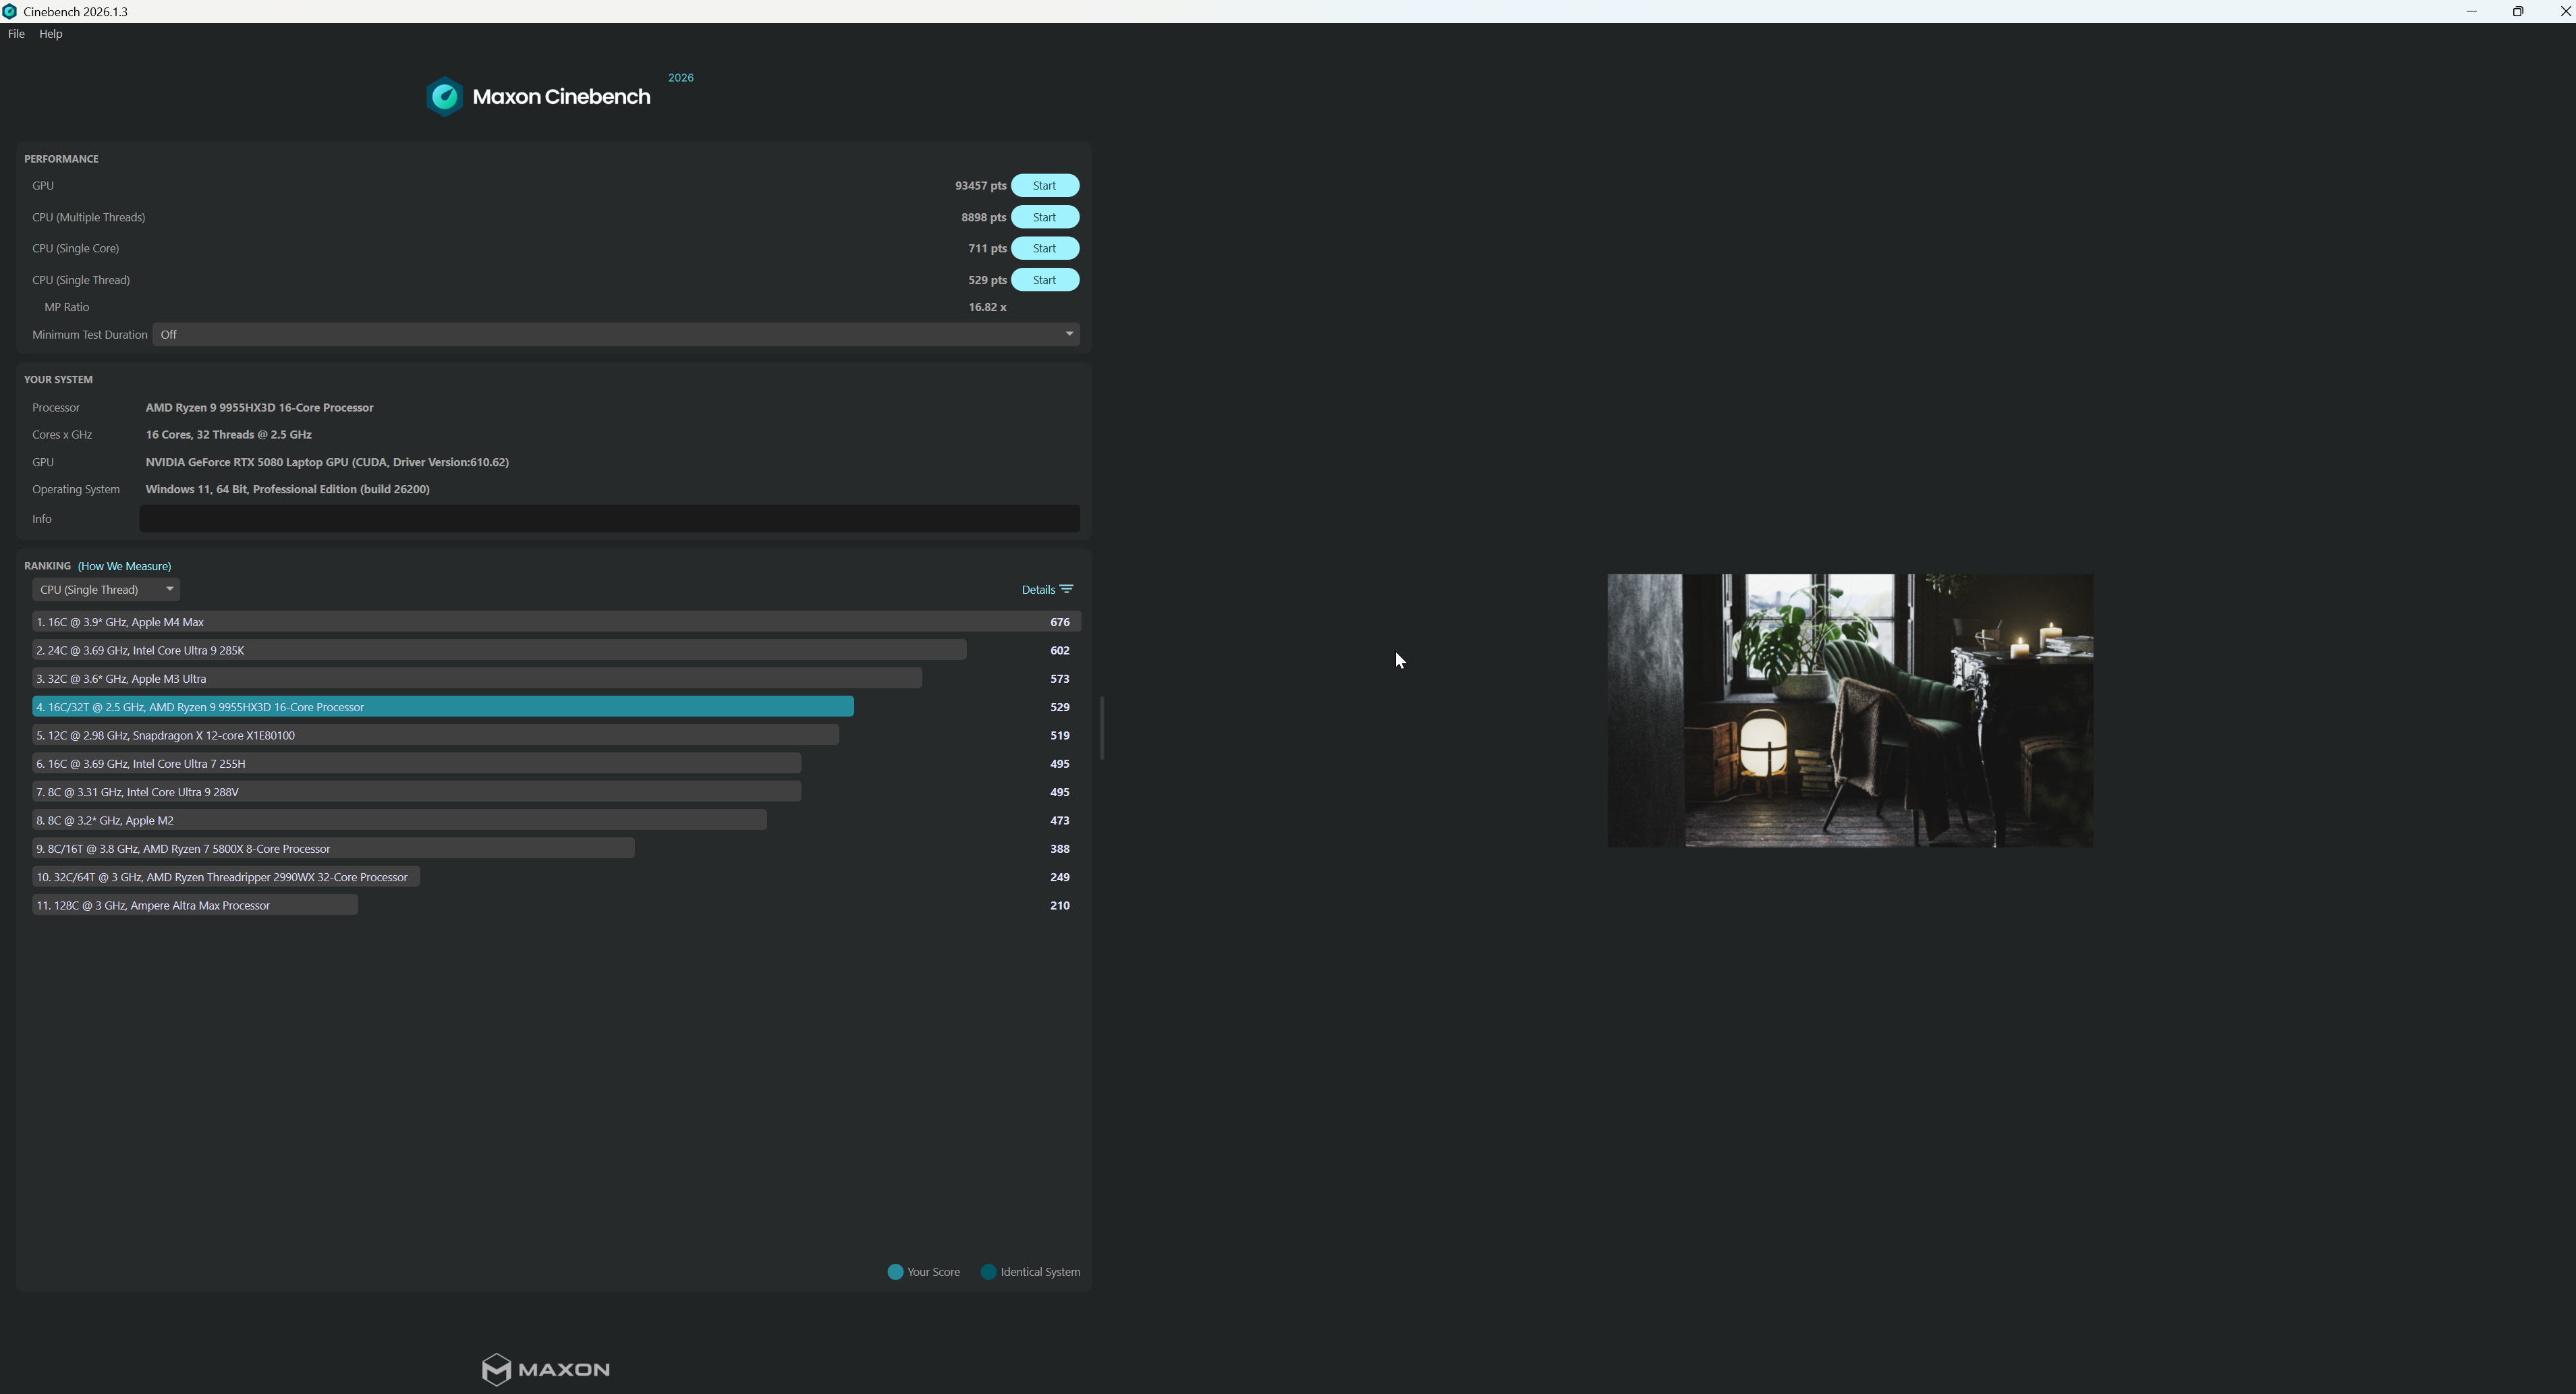
Task: Start the CPU (Single Core) test
Action: click(x=1044, y=249)
